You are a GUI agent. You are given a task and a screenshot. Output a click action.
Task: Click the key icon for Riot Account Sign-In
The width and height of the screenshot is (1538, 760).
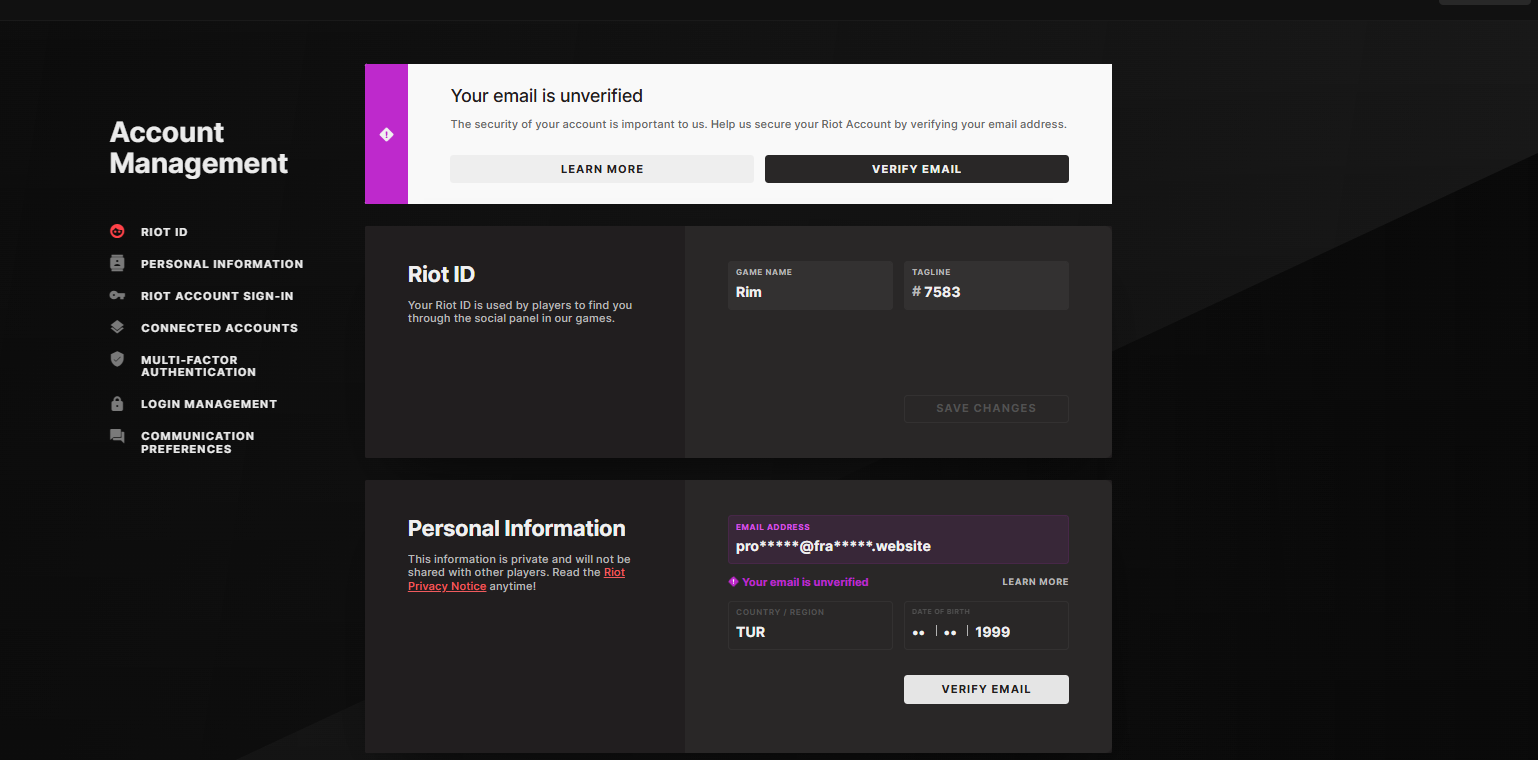point(117,296)
